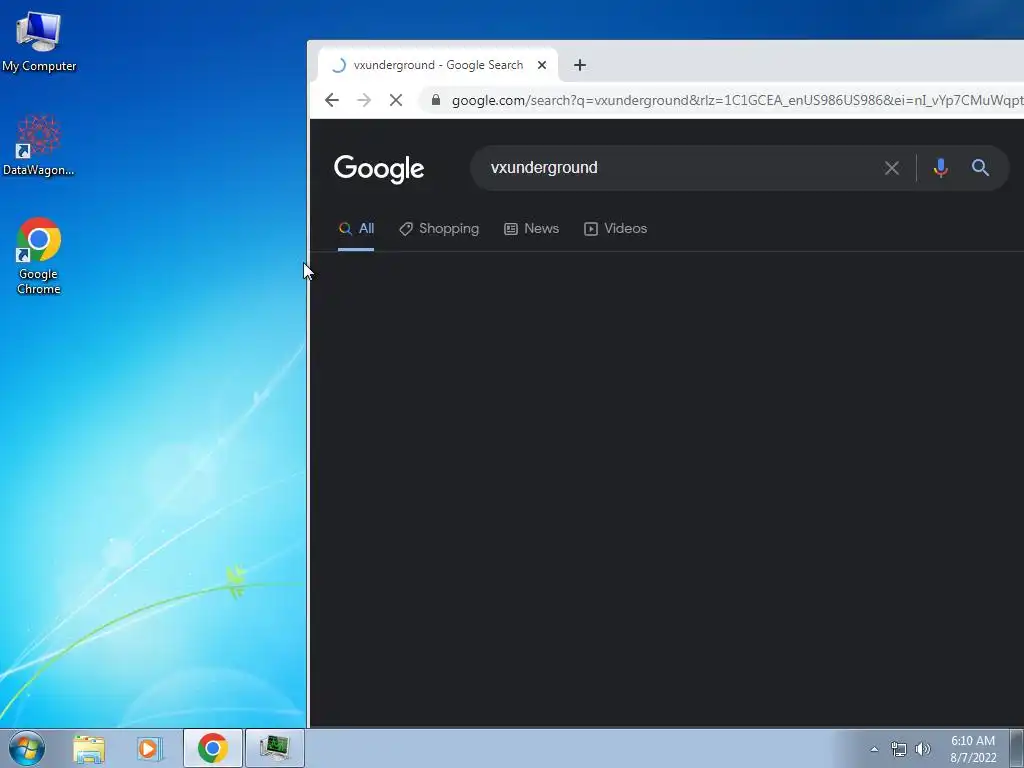The width and height of the screenshot is (1024, 768).
Task: Switch to Shopping results
Action: click(x=439, y=229)
